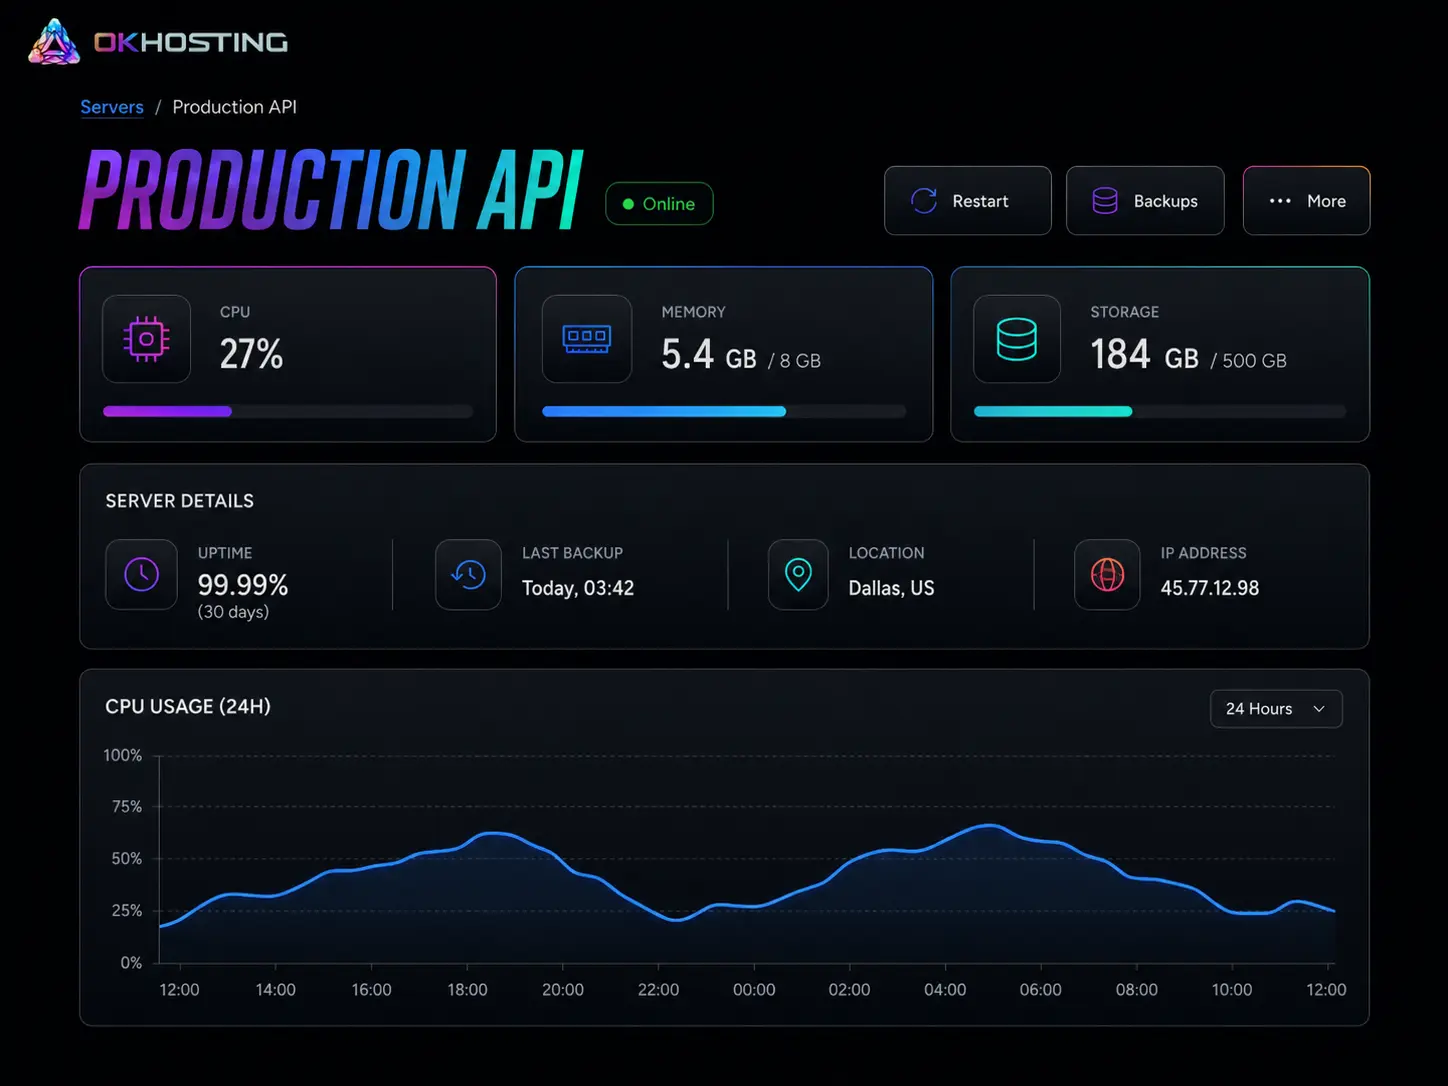Click the Memory usage progress bar
This screenshot has width=1448, height=1086.
(724, 411)
